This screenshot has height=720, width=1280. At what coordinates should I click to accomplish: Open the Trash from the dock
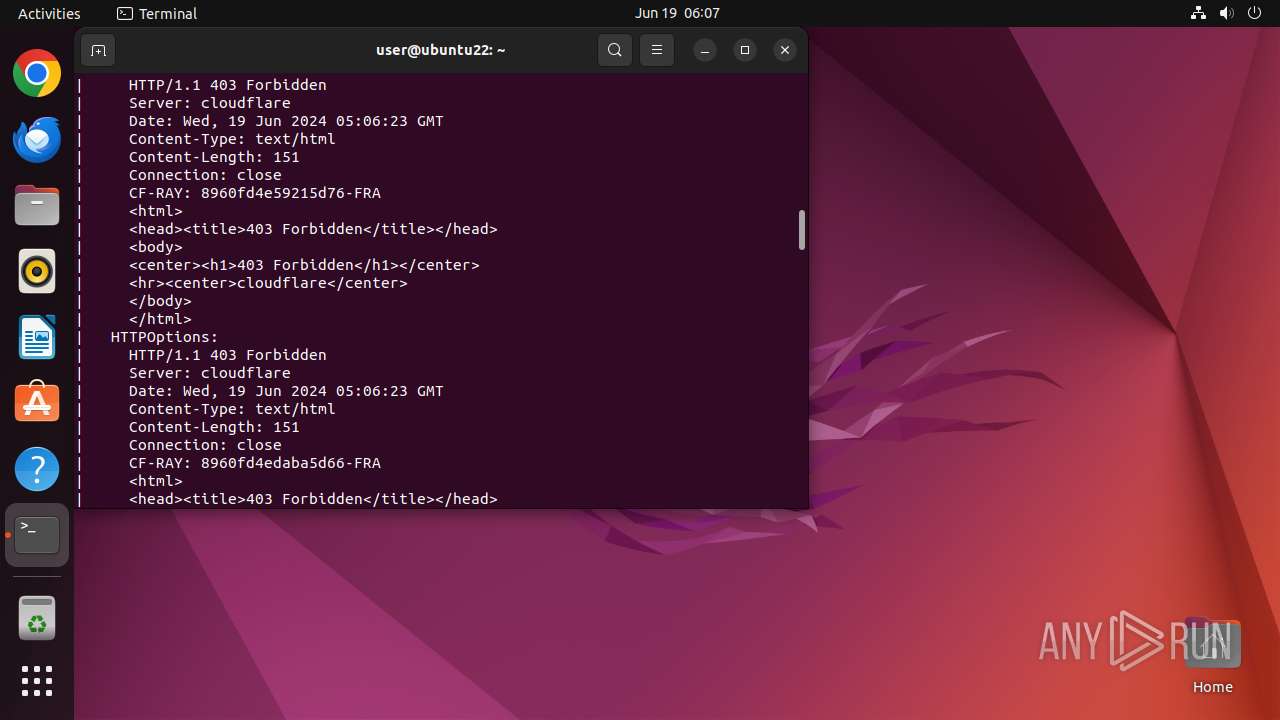37,618
